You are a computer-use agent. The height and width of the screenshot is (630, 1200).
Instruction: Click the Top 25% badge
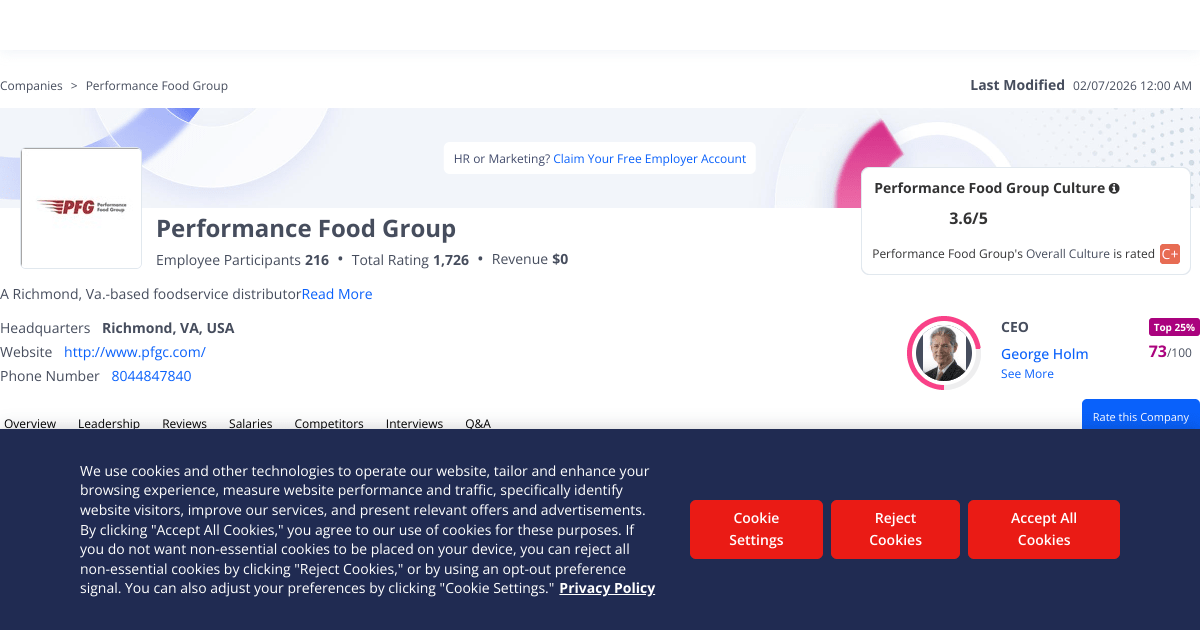(1174, 327)
